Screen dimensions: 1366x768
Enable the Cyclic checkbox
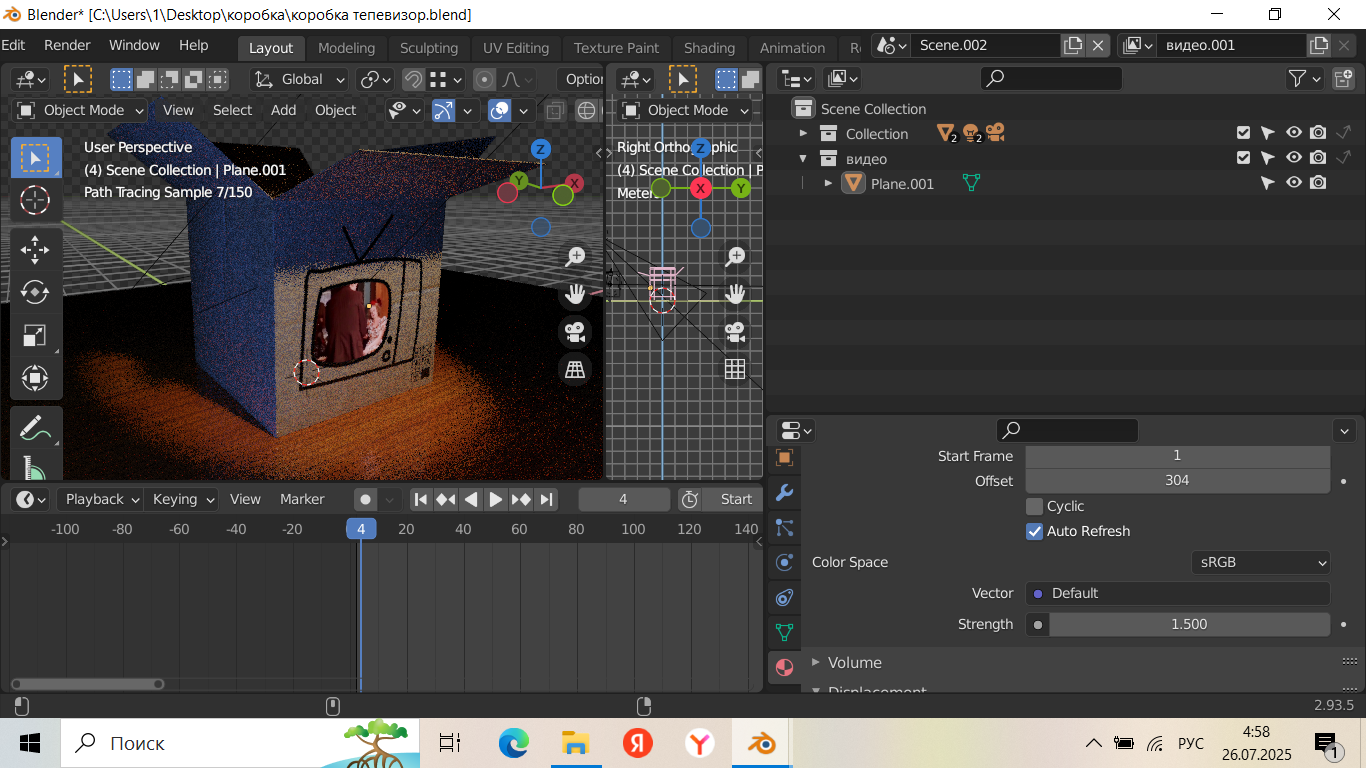coord(1035,507)
